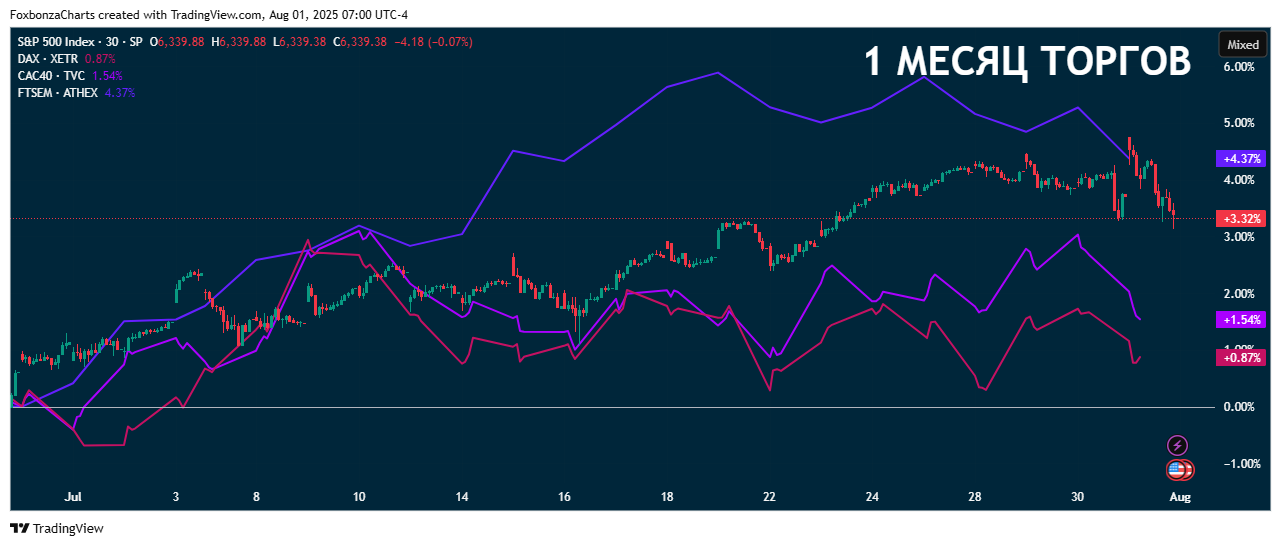Click the 14 date label on time axis
Viewport: 1281px width, 546px height.
click(x=462, y=496)
